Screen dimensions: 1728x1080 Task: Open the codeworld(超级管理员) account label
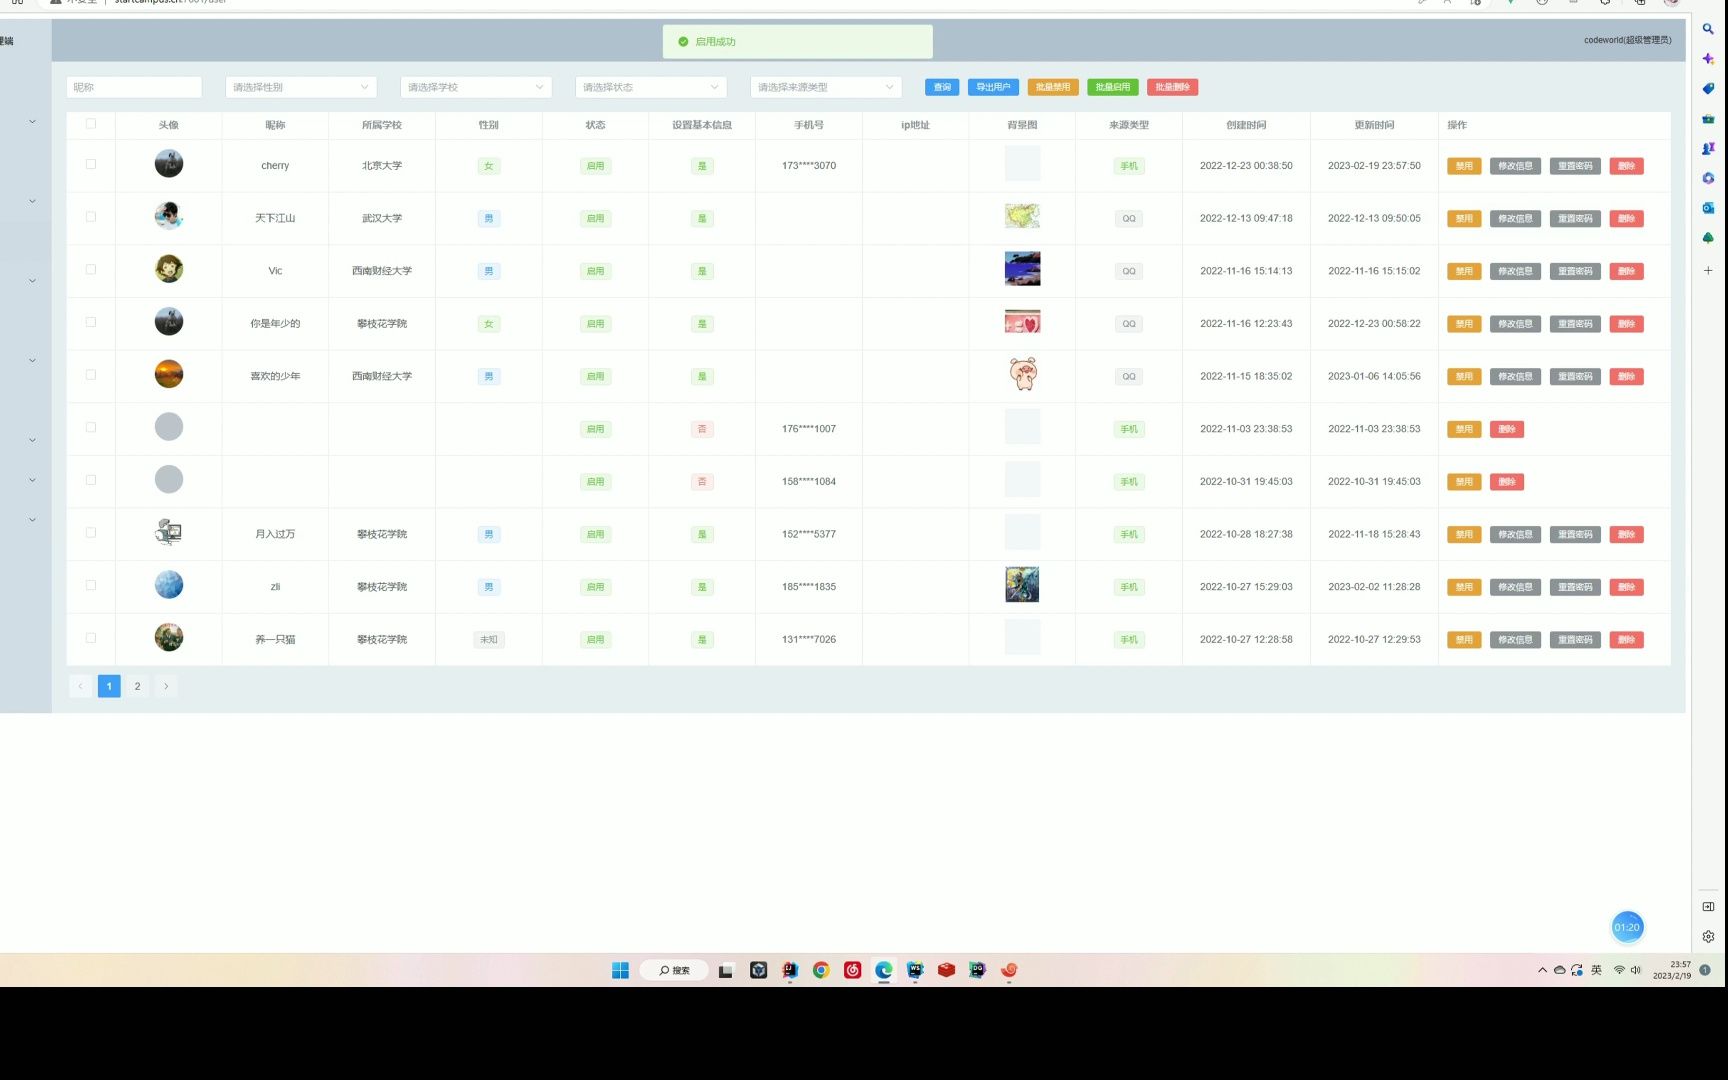1627,40
